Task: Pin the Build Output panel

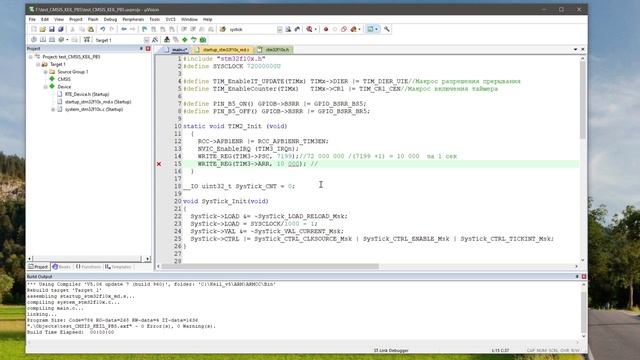Action: [x=577, y=277]
